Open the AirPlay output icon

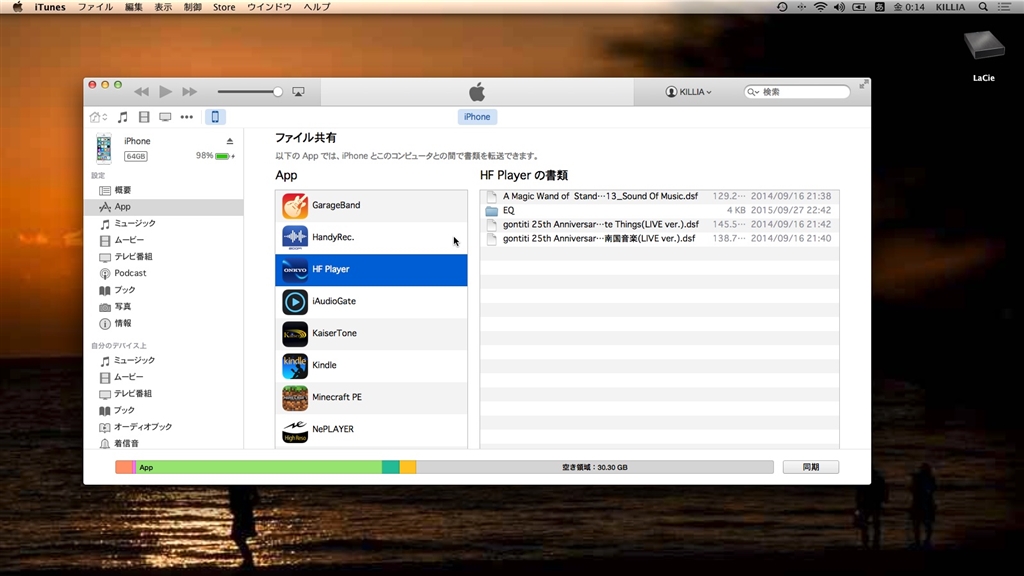(x=298, y=92)
